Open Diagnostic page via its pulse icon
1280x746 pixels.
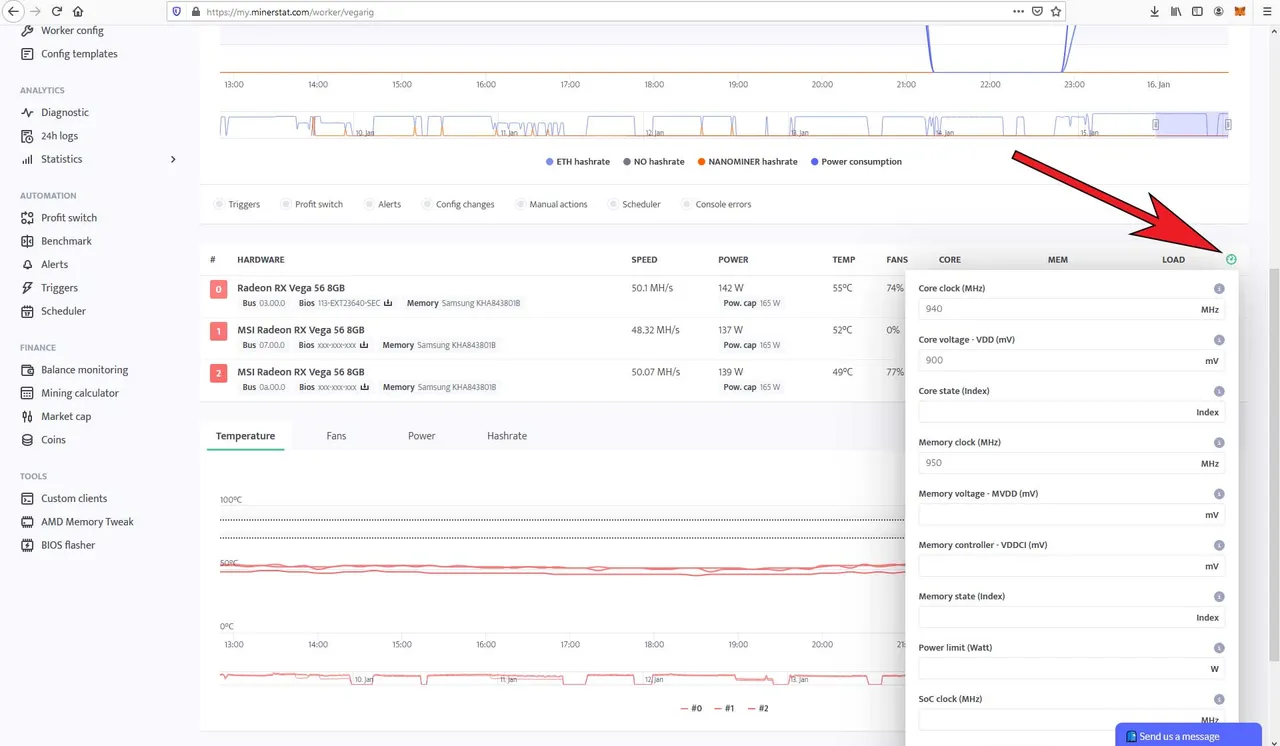(28, 112)
